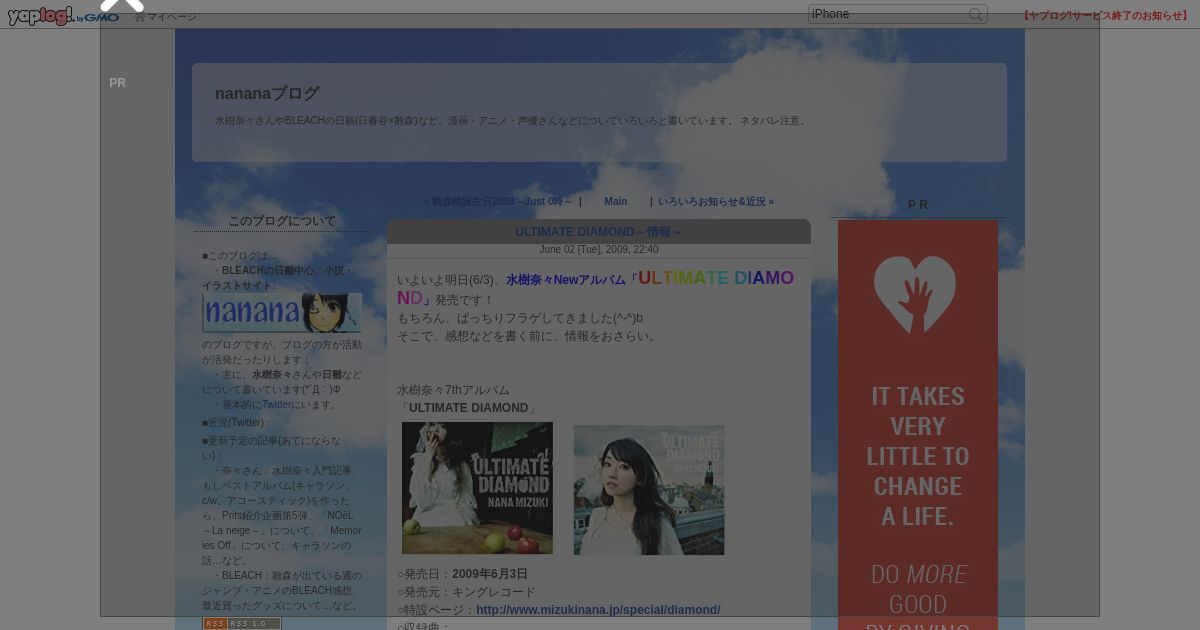This screenshot has width=1200, height=630.
Task: Click the このブログについて sidebar heading
Action: point(282,221)
